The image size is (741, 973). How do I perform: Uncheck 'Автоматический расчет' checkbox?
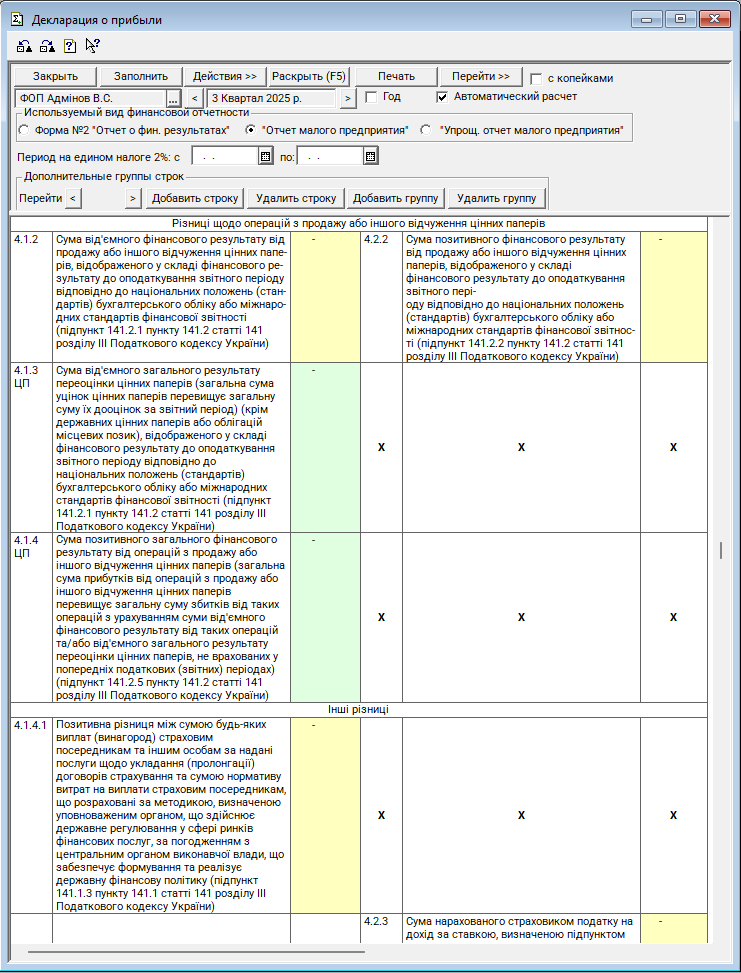[442, 97]
